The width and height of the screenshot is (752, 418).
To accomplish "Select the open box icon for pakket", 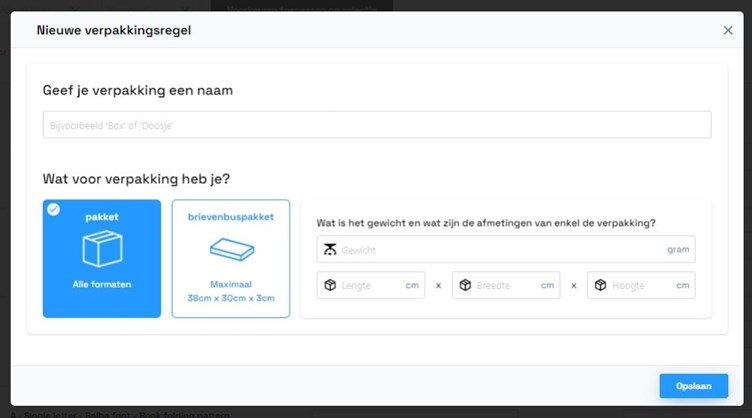I will pyautogui.click(x=102, y=250).
